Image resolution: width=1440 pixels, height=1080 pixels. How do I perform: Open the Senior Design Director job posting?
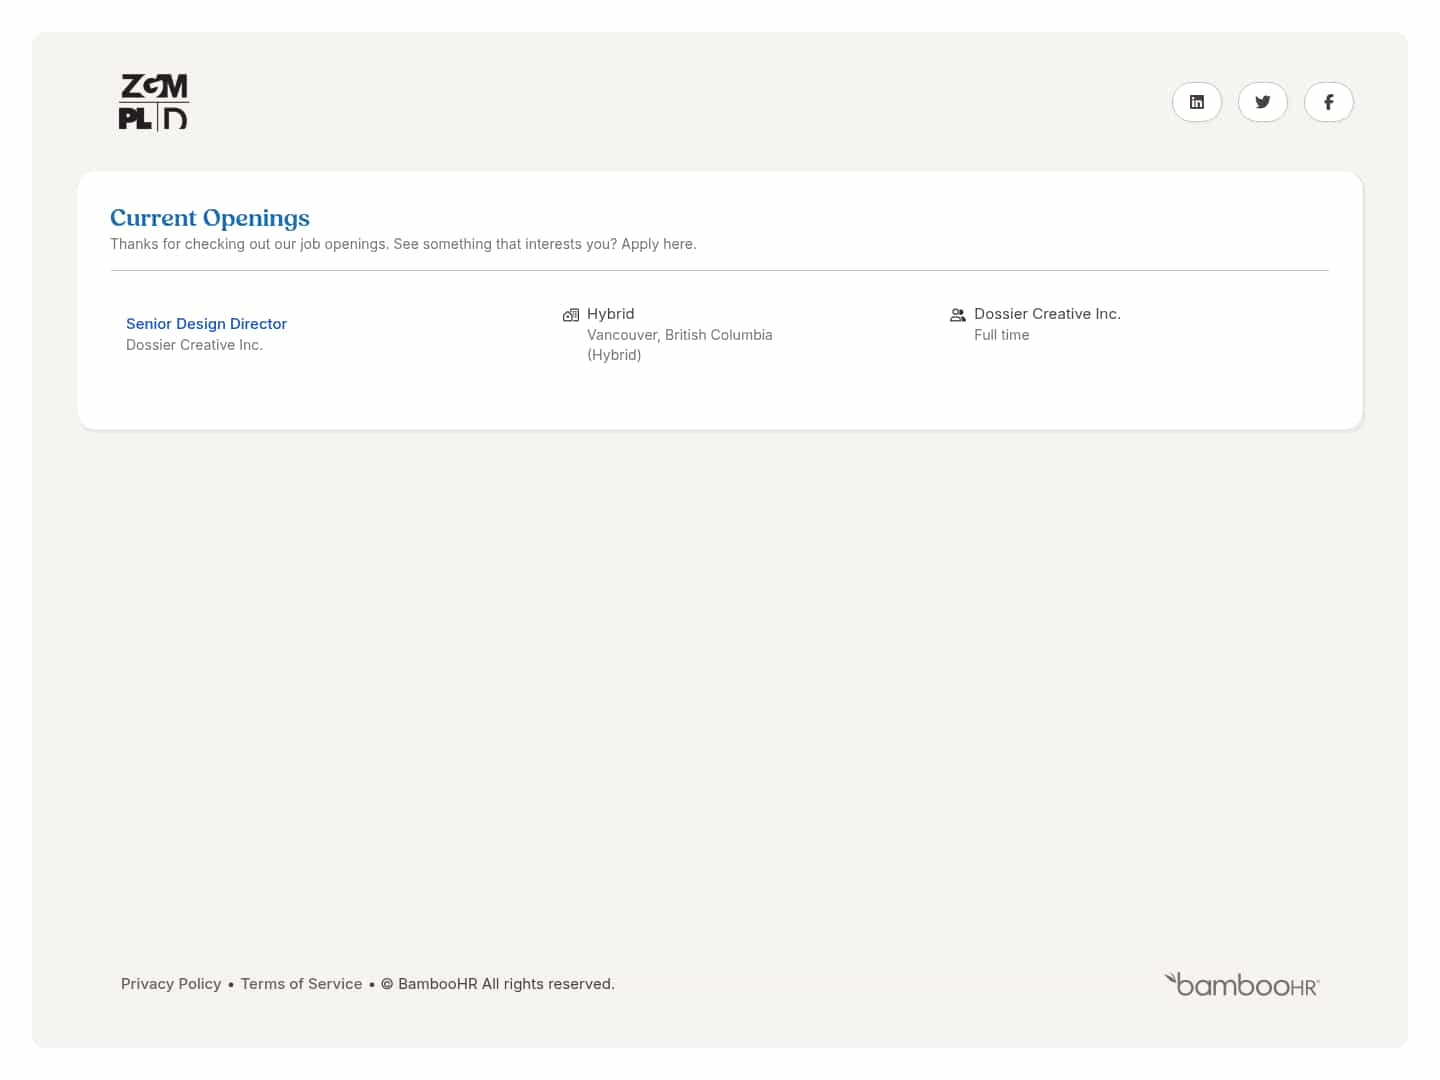pyautogui.click(x=206, y=323)
